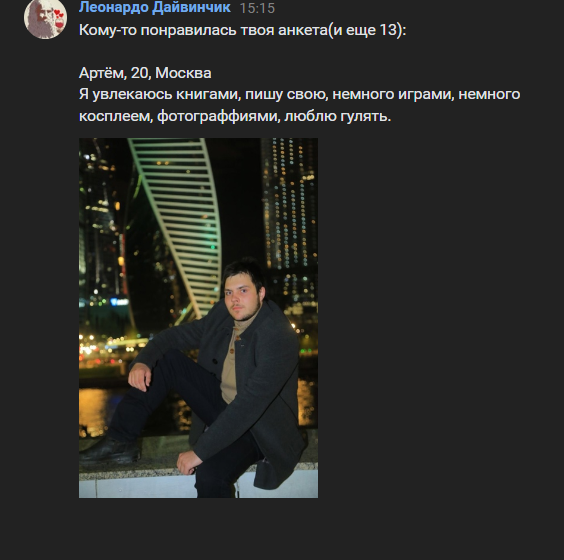
Task: Click the black boot in the photo
Action: pos(110,450)
